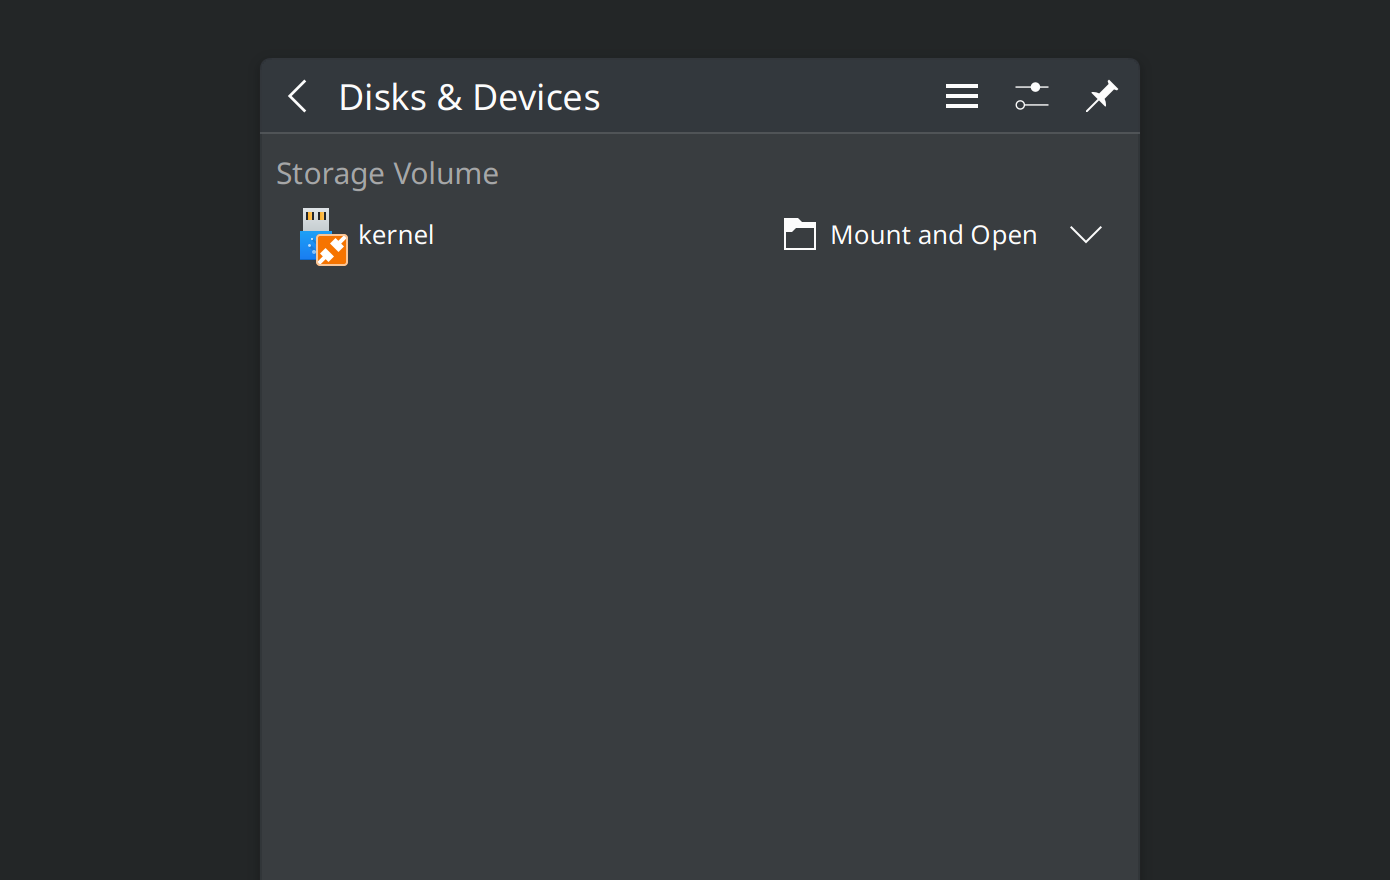Show device filter options via three-line icon

pos(962,97)
